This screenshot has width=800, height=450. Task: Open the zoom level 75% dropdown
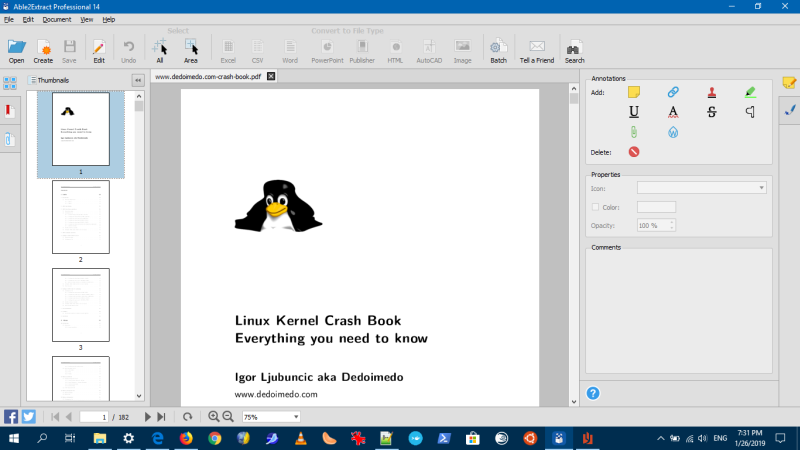296,416
